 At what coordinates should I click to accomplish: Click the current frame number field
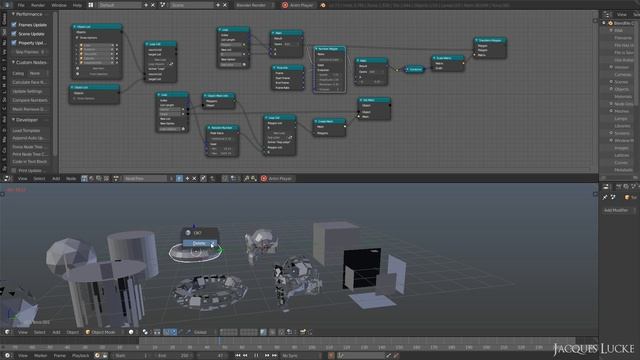[213, 356]
